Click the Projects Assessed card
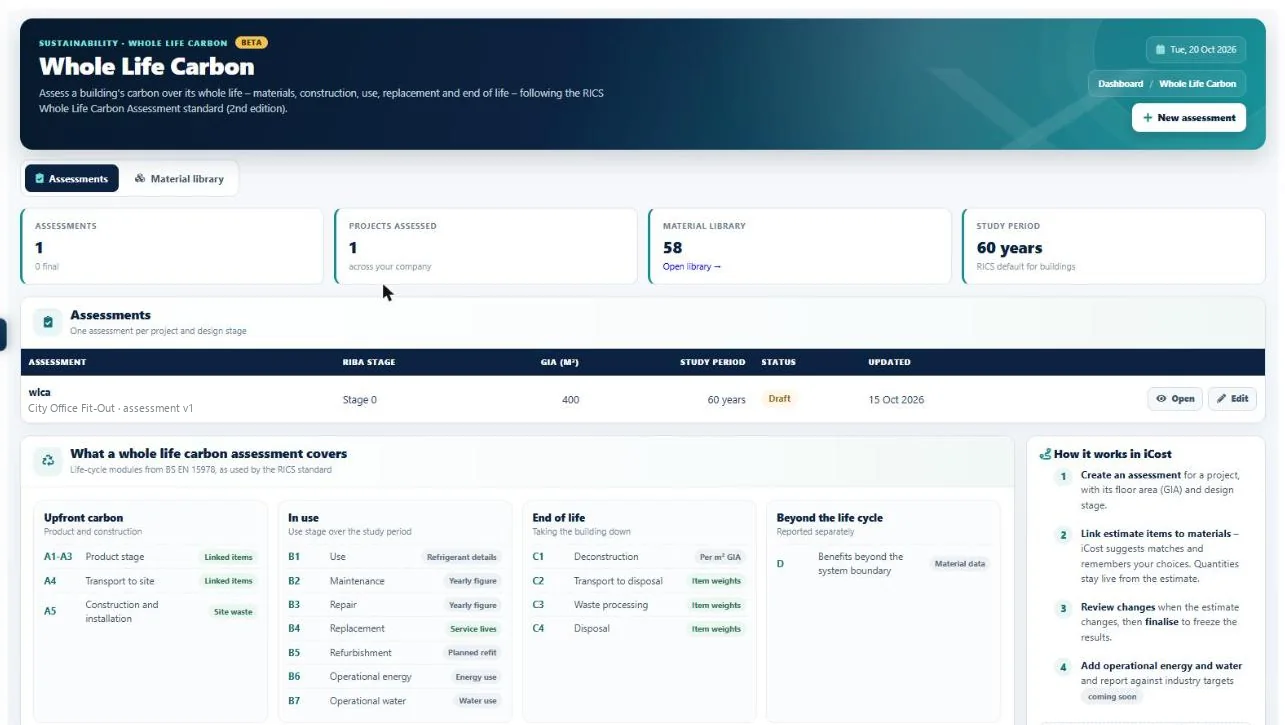Viewport: 1285px width, 725px height. 485,246
